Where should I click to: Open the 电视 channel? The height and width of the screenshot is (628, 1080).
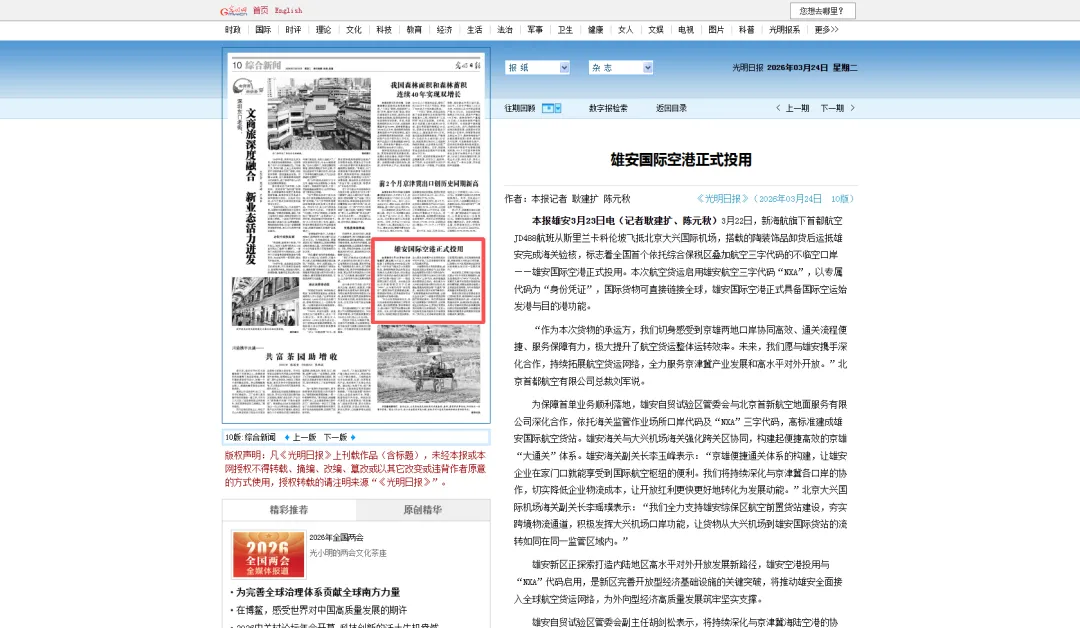[686, 30]
